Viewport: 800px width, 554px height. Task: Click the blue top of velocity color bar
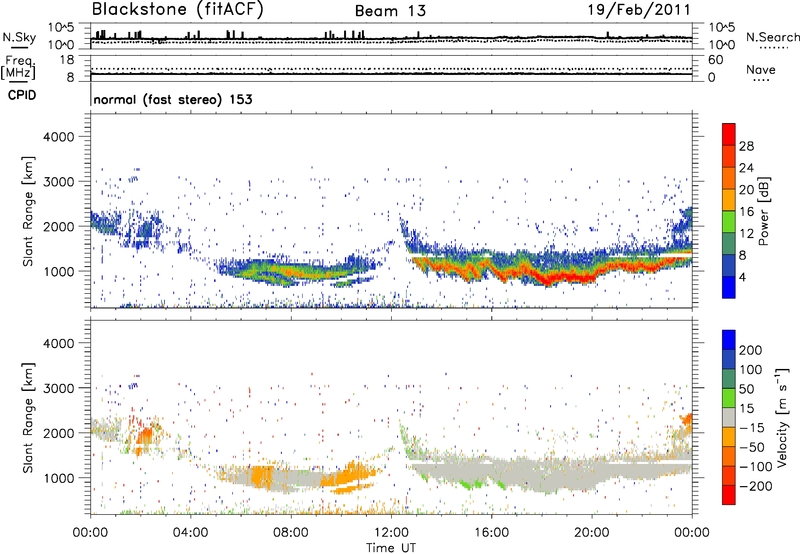point(729,340)
